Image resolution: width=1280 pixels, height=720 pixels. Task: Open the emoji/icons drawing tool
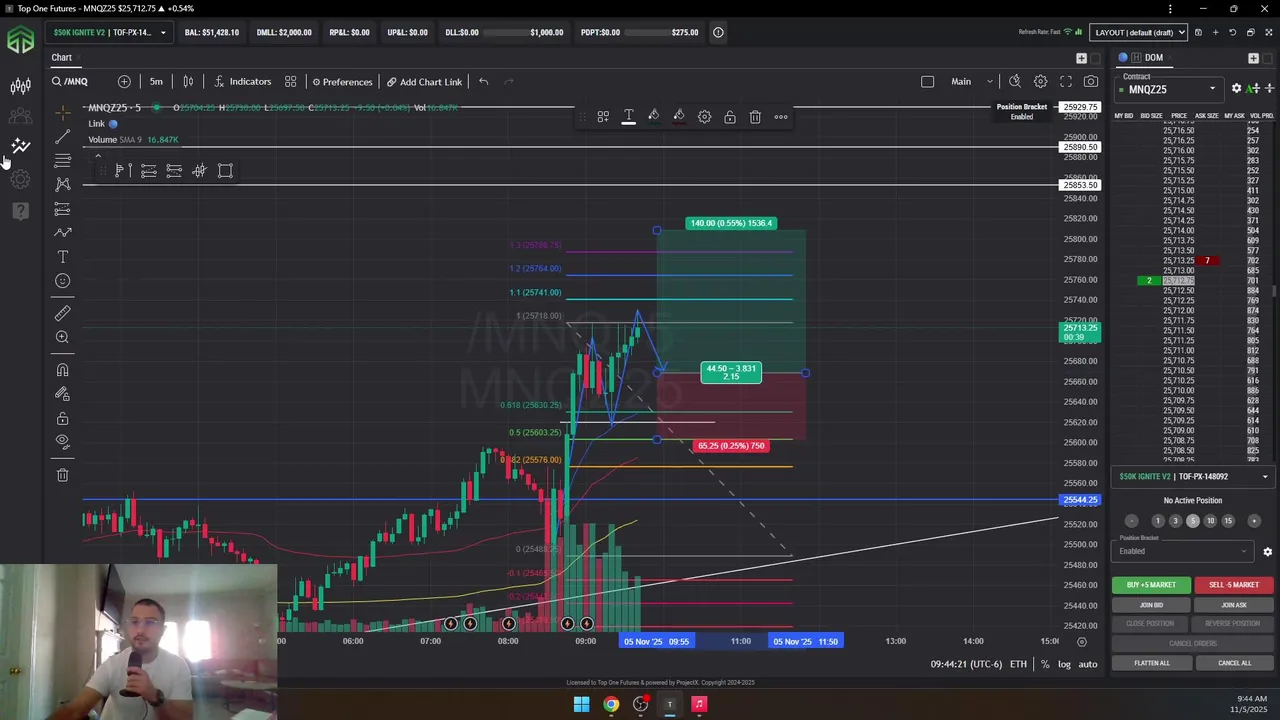click(x=62, y=281)
